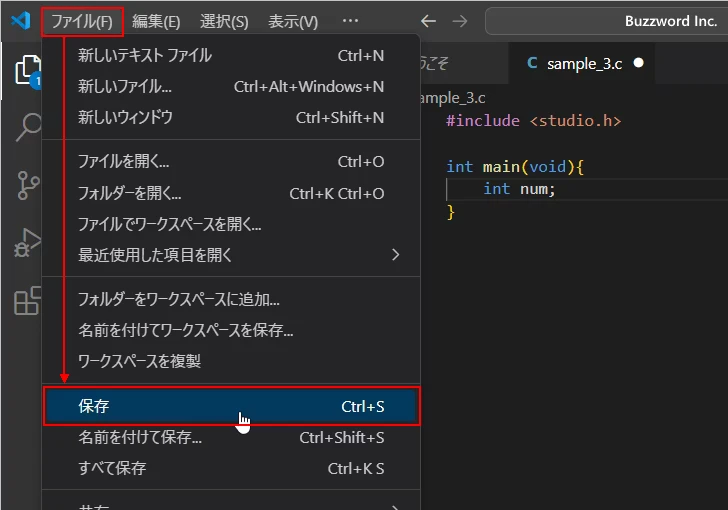
Task: Choose すべて保存 menu item
Action: (231, 469)
